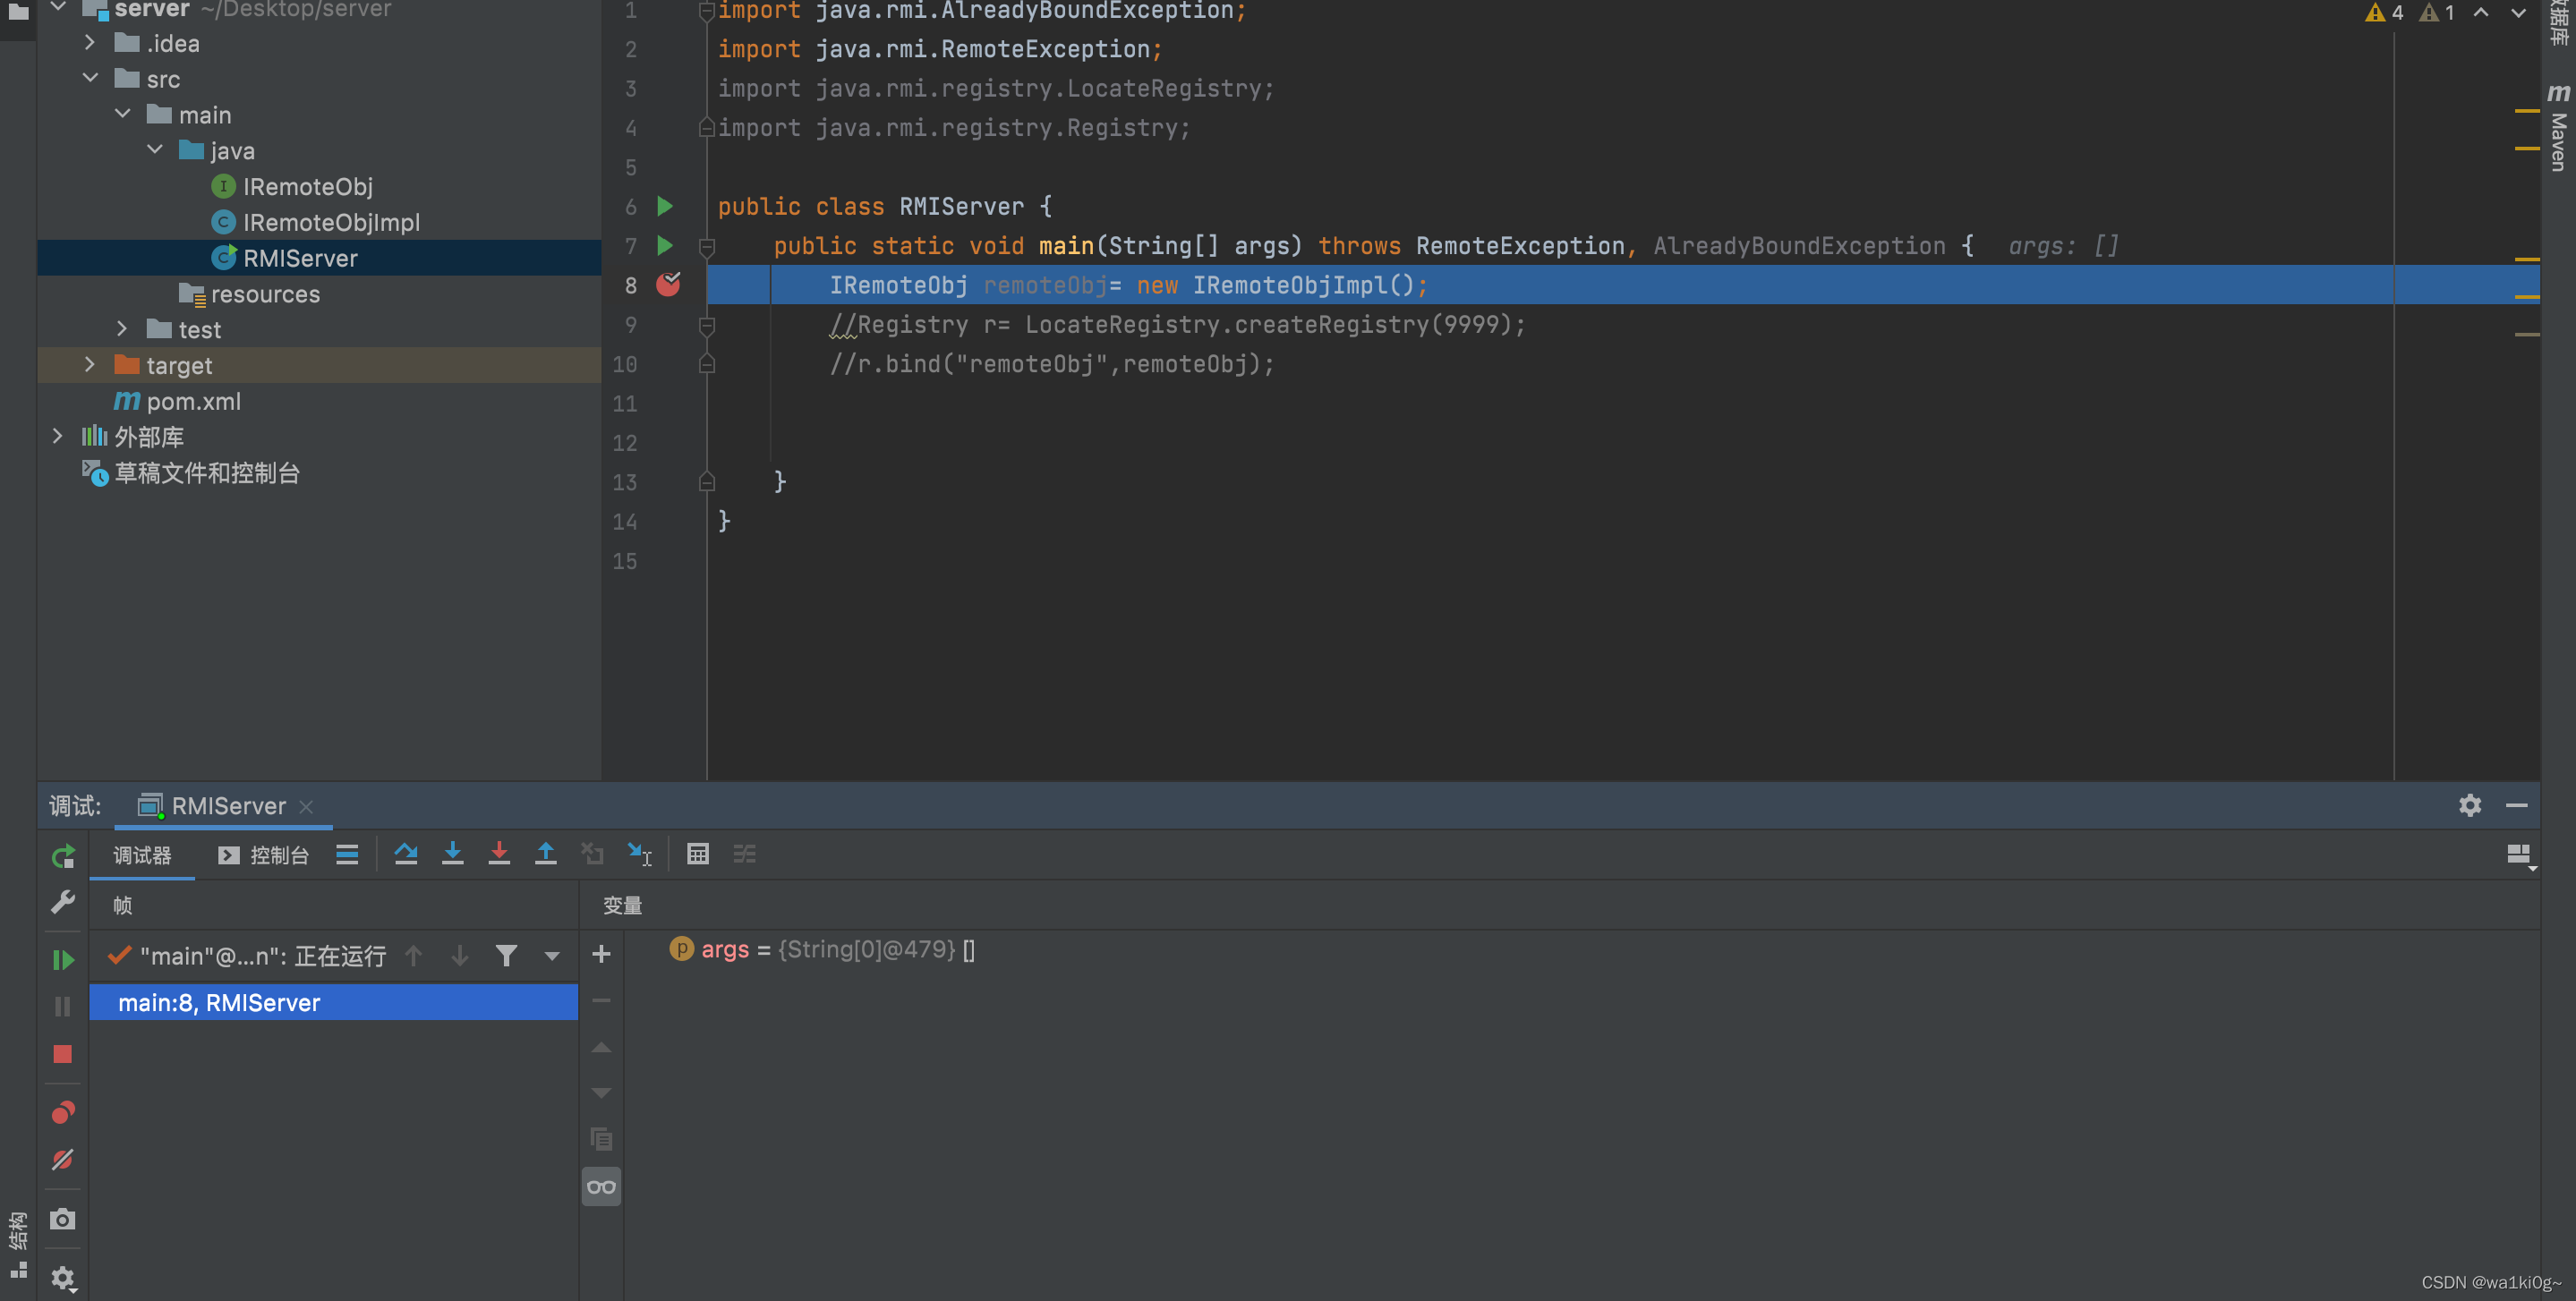Step into the method call
The height and width of the screenshot is (1301, 2576).
pos(453,854)
